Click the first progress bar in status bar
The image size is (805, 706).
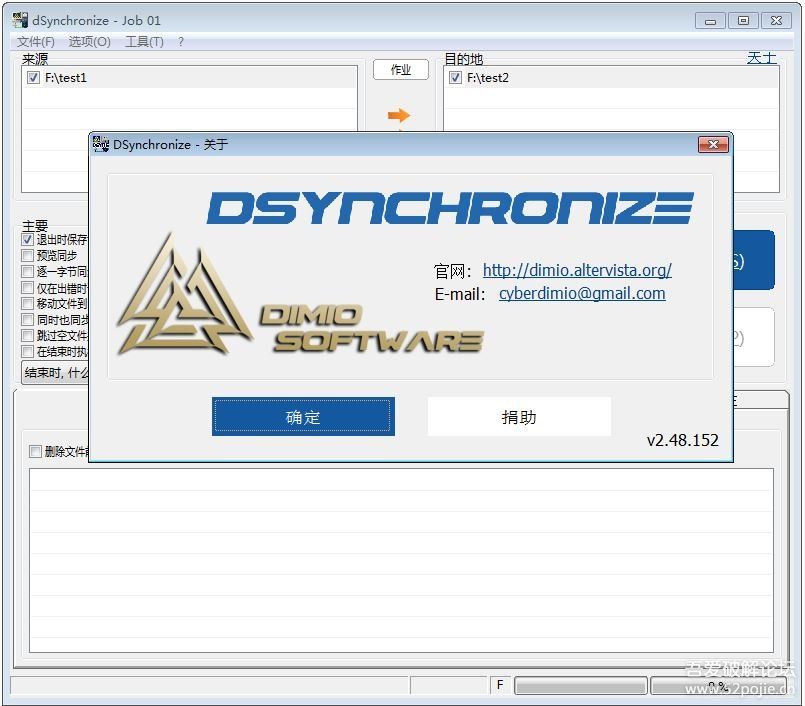pyautogui.click(x=580, y=685)
